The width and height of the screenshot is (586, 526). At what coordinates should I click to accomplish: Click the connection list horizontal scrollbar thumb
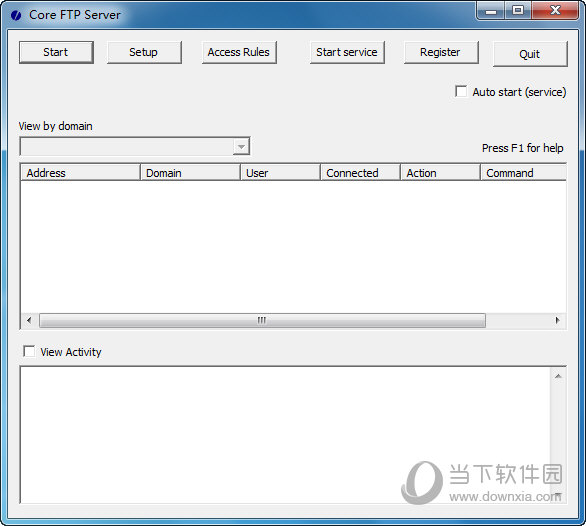(x=262, y=320)
